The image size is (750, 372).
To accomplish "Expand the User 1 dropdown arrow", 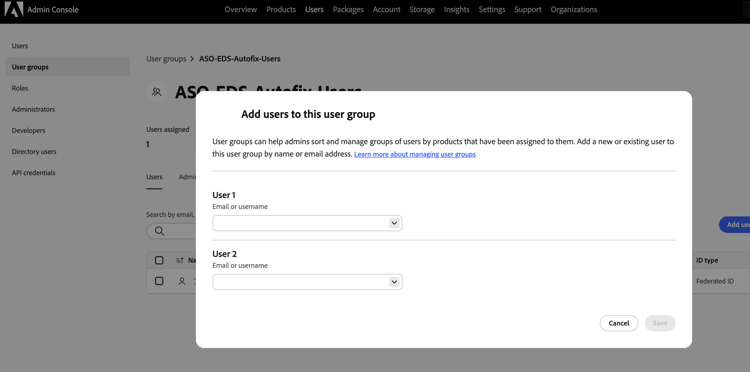I will tap(394, 223).
